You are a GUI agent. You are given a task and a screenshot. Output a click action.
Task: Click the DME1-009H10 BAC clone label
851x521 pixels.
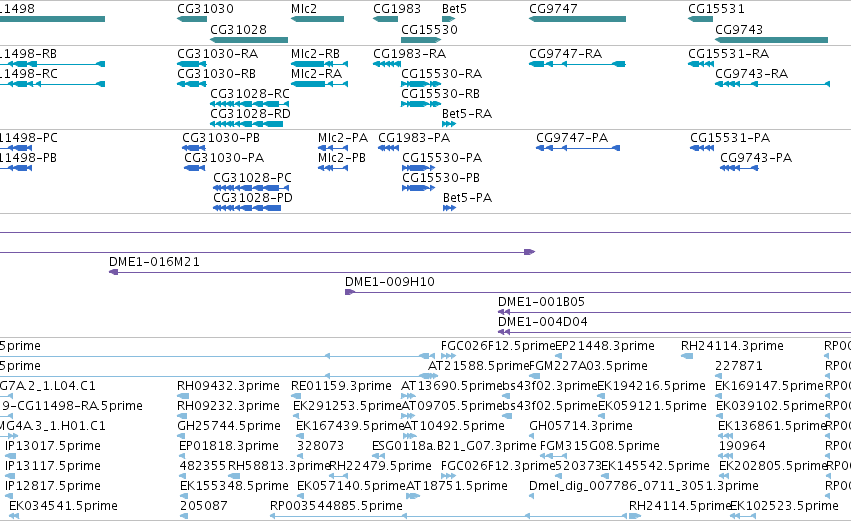coord(390,282)
